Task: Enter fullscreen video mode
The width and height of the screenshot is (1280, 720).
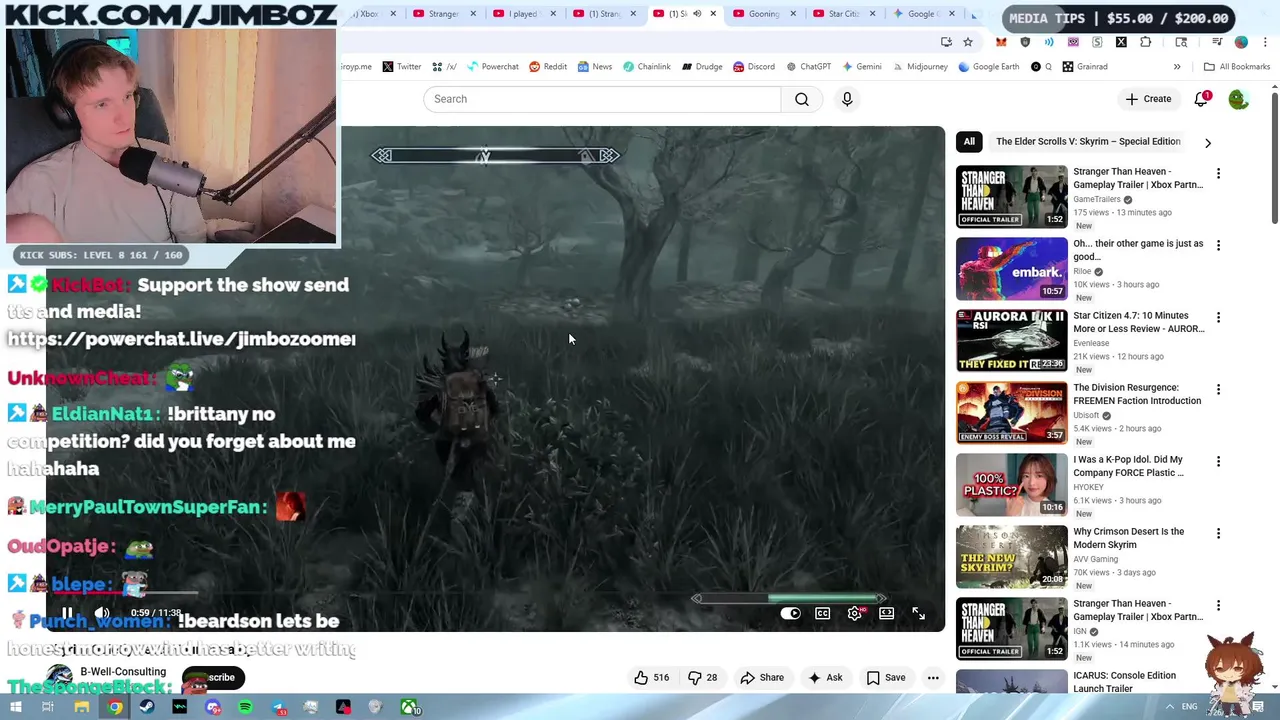Action: click(918, 613)
